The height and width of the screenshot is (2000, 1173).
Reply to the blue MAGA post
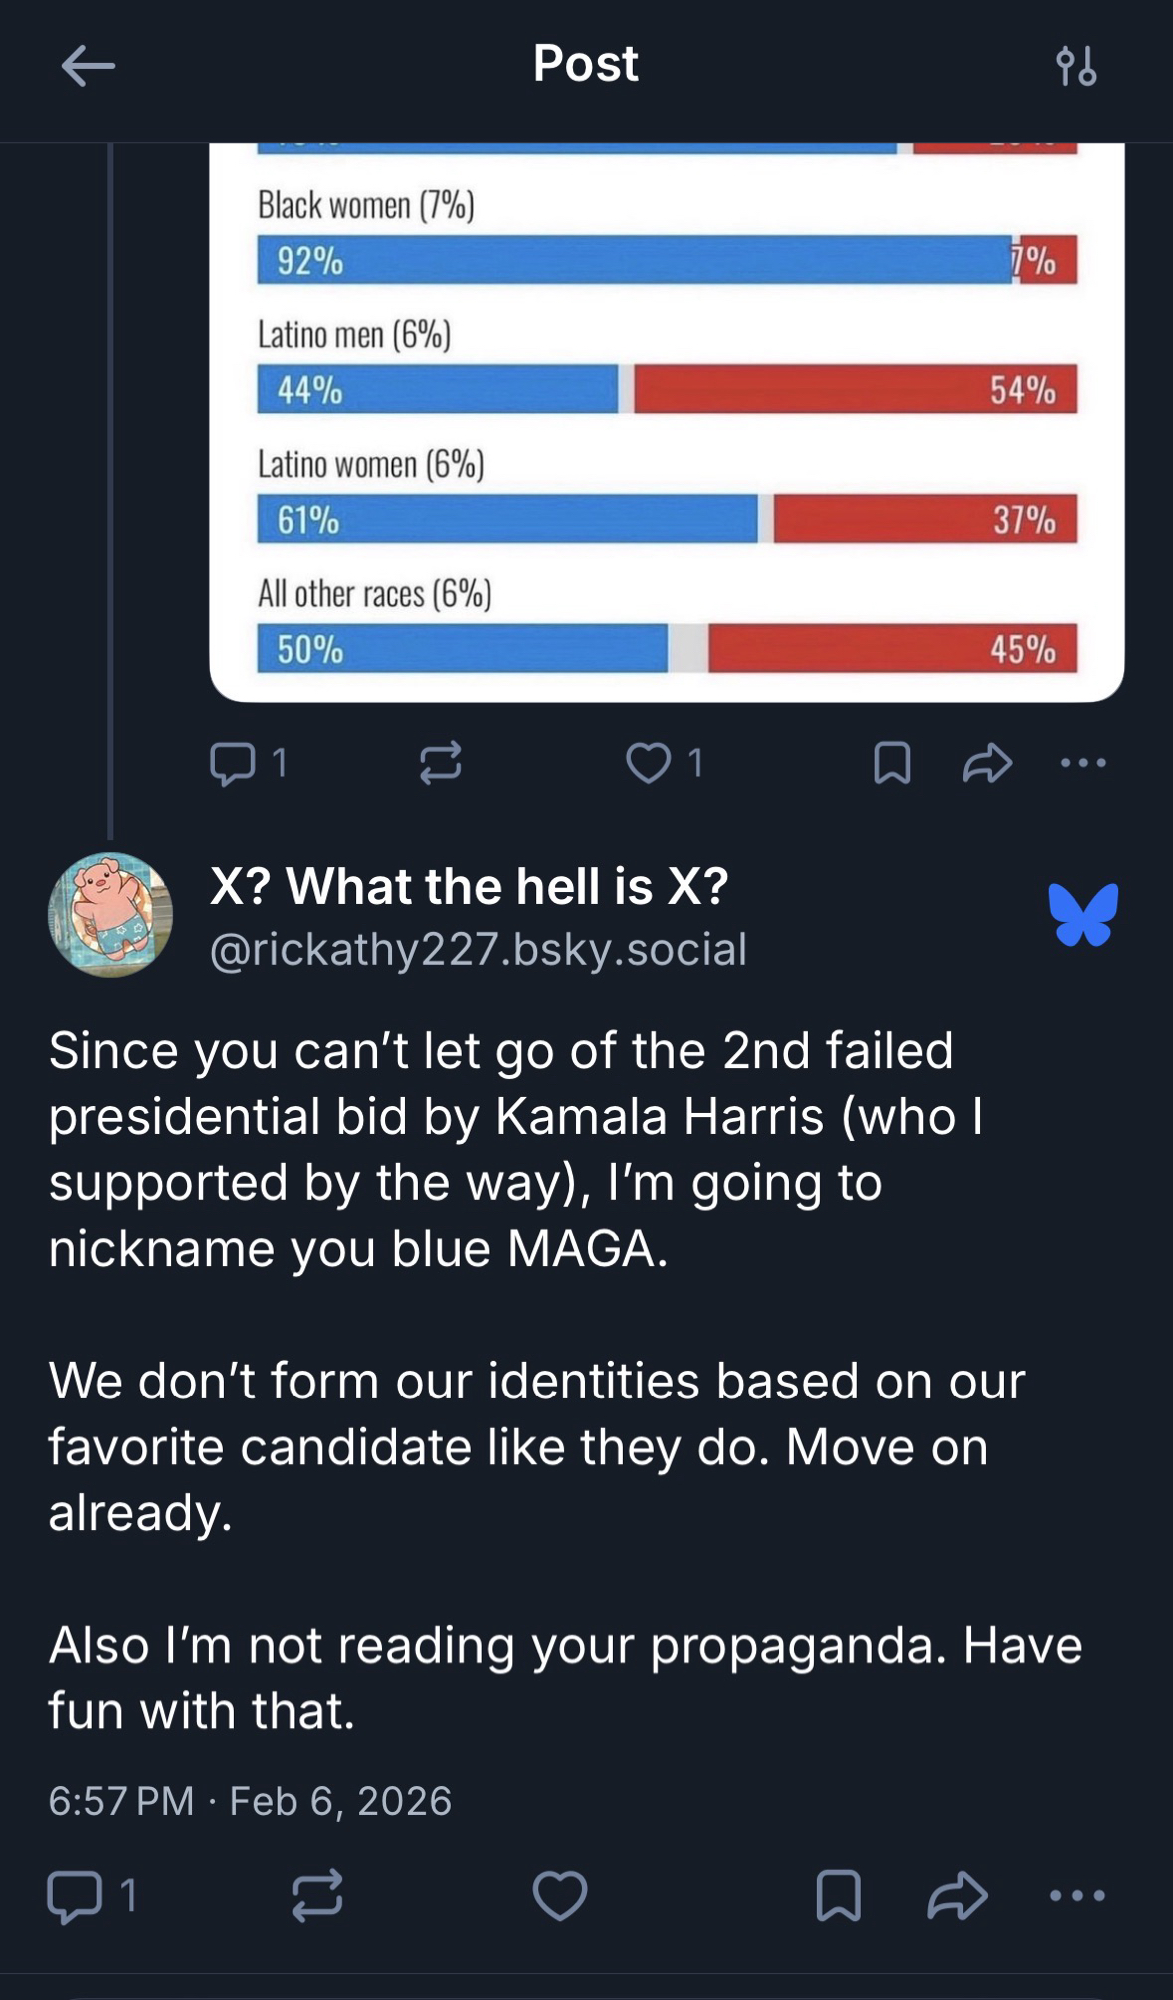point(76,1896)
